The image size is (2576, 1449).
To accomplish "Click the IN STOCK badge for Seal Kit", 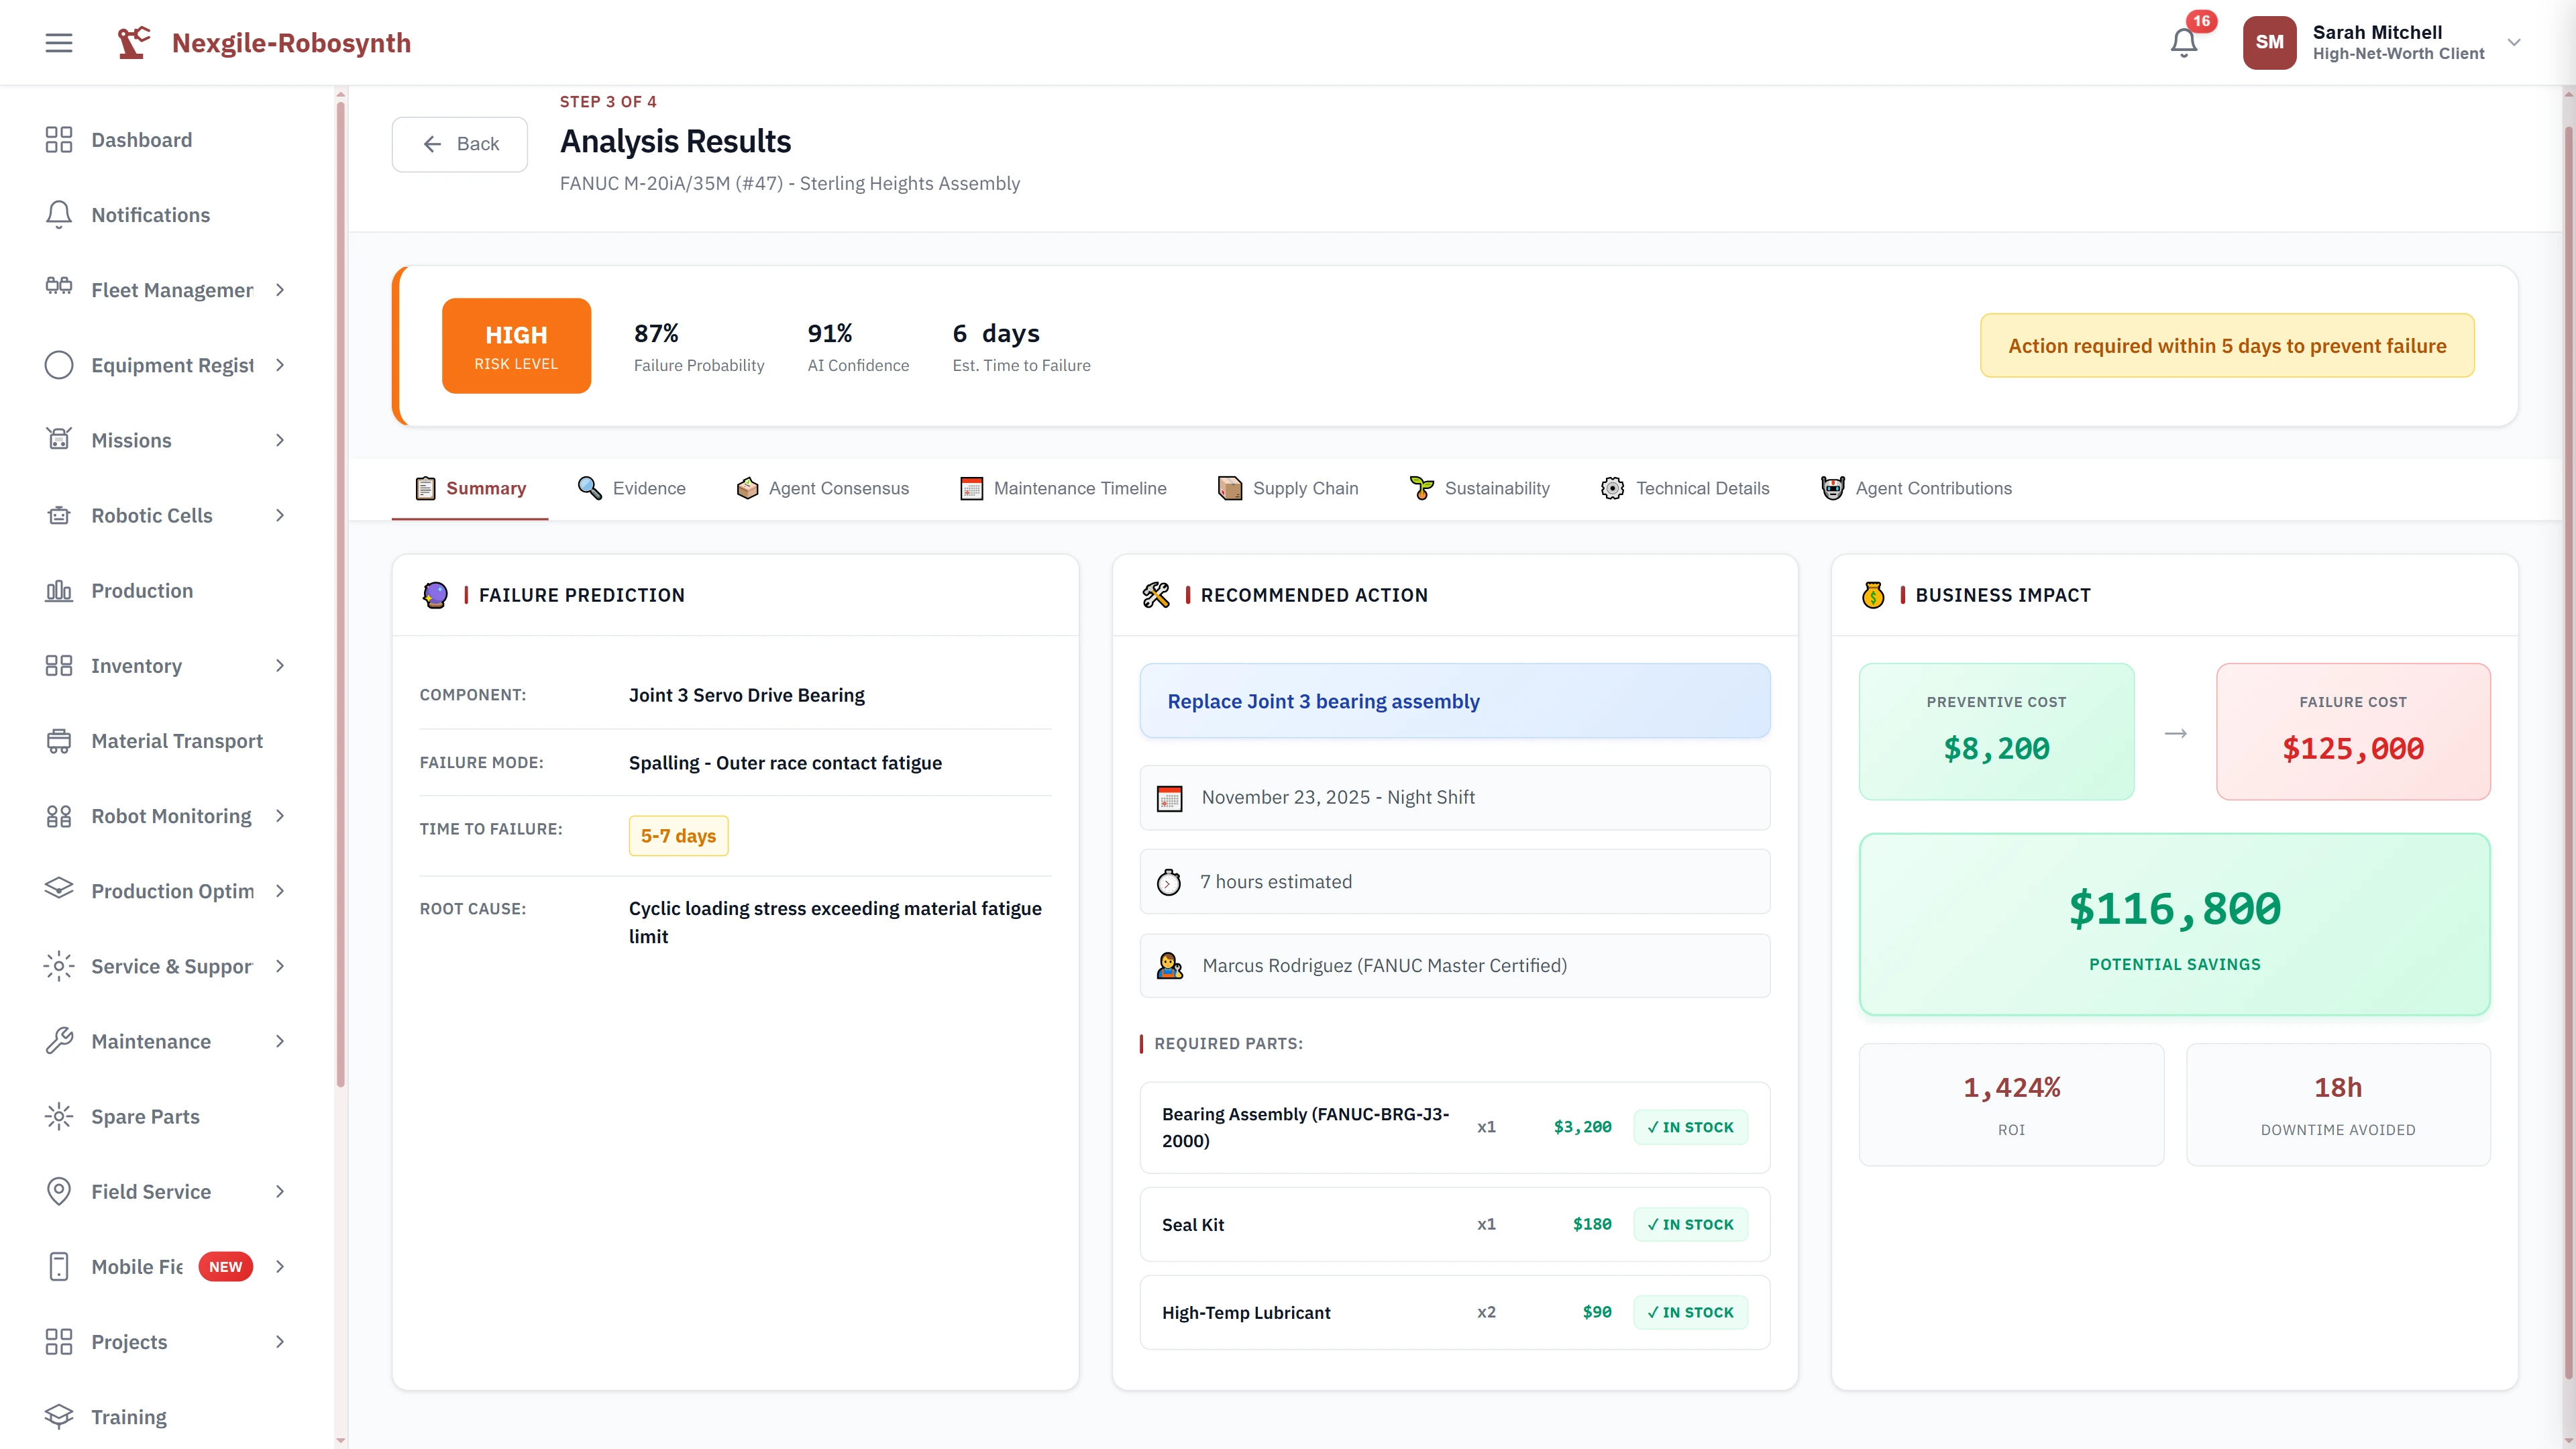I will pos(1690,1224).
